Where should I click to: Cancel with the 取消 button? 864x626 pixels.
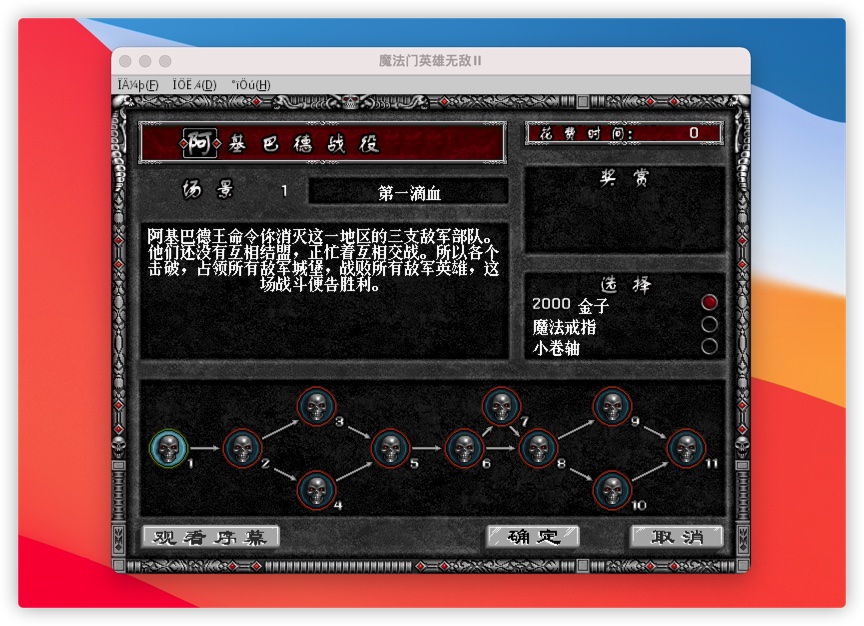pos(677,537)
